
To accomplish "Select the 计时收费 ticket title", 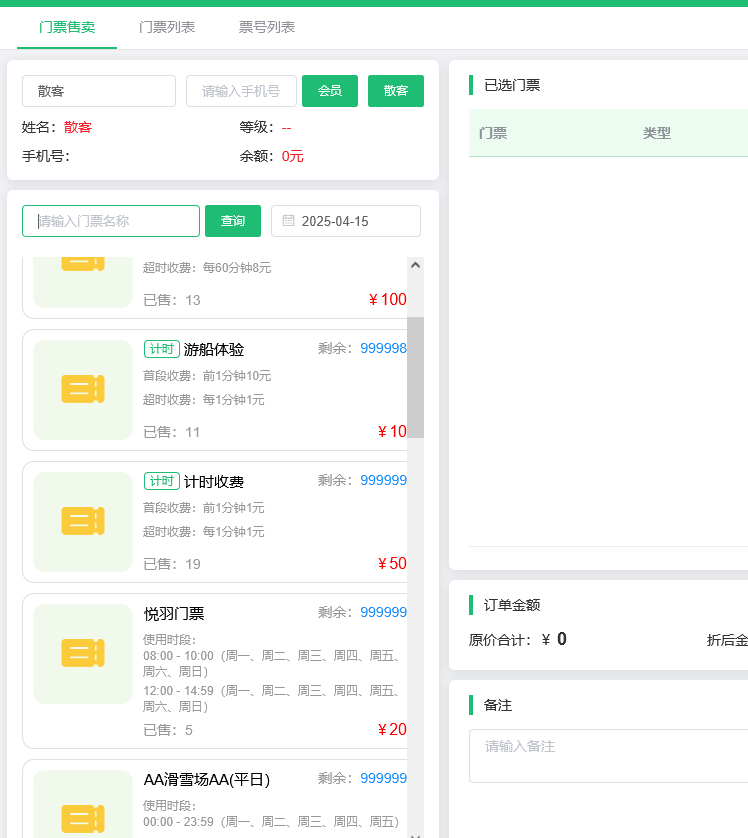I will [214, 482].
